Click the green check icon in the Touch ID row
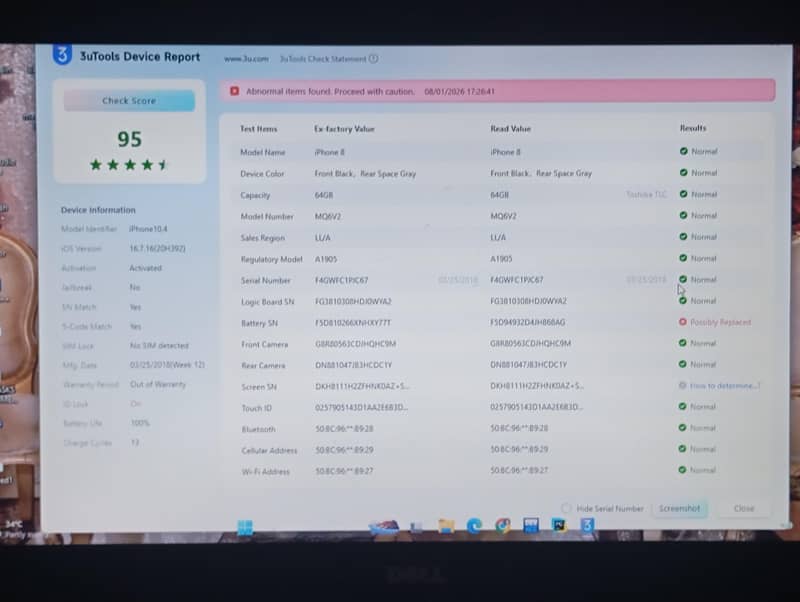 pyautogui.click(x=683, y=406)
